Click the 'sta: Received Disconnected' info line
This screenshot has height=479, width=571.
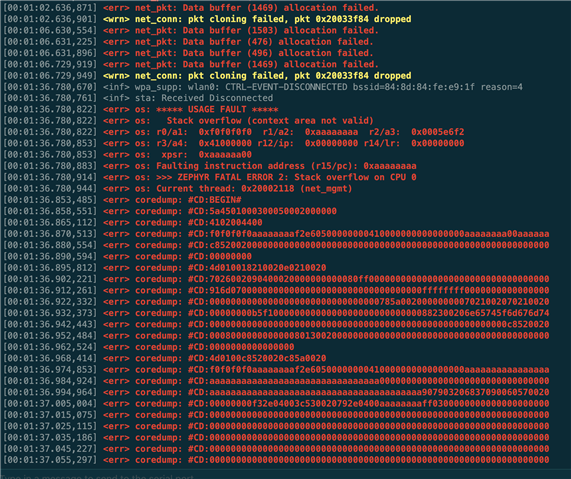(138, 98)
